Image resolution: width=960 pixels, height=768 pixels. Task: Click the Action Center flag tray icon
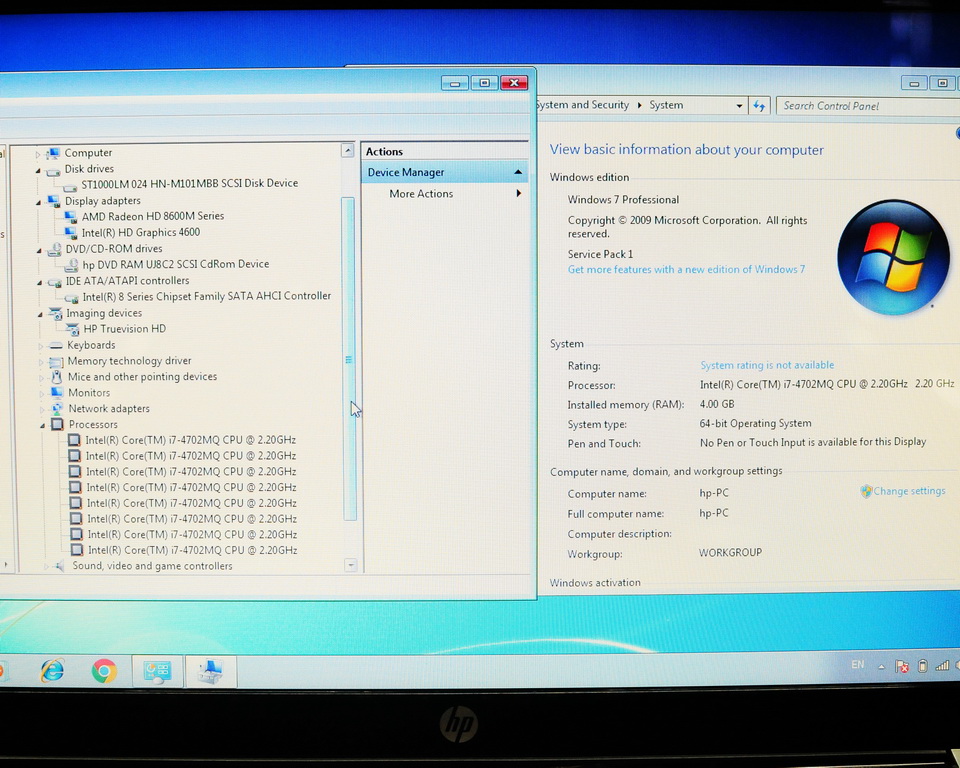[902, 666]
